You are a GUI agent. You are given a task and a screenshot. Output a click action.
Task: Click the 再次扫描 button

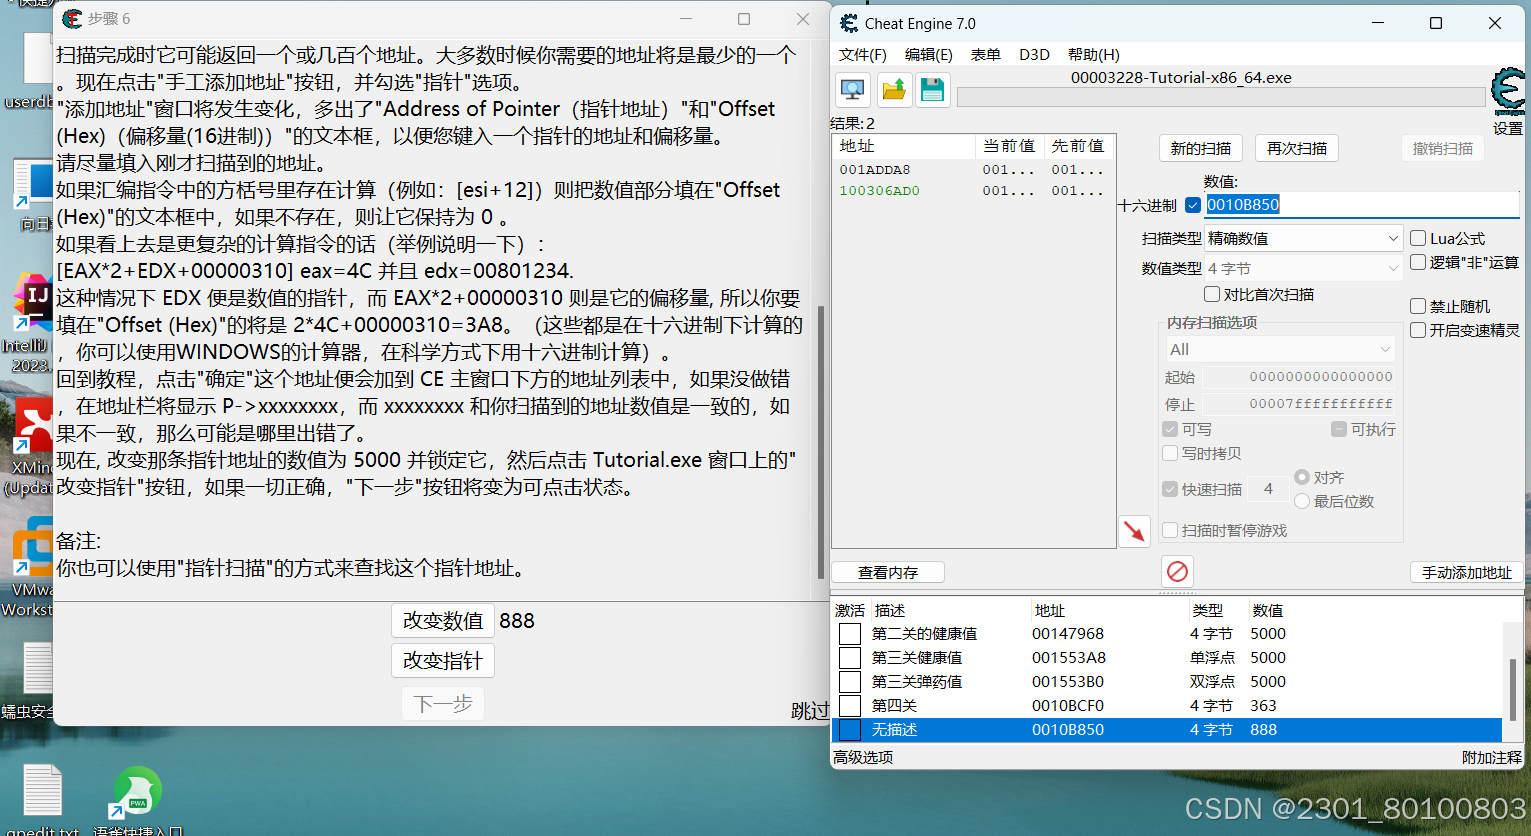pyautogui.click(x=1297, y=148)
